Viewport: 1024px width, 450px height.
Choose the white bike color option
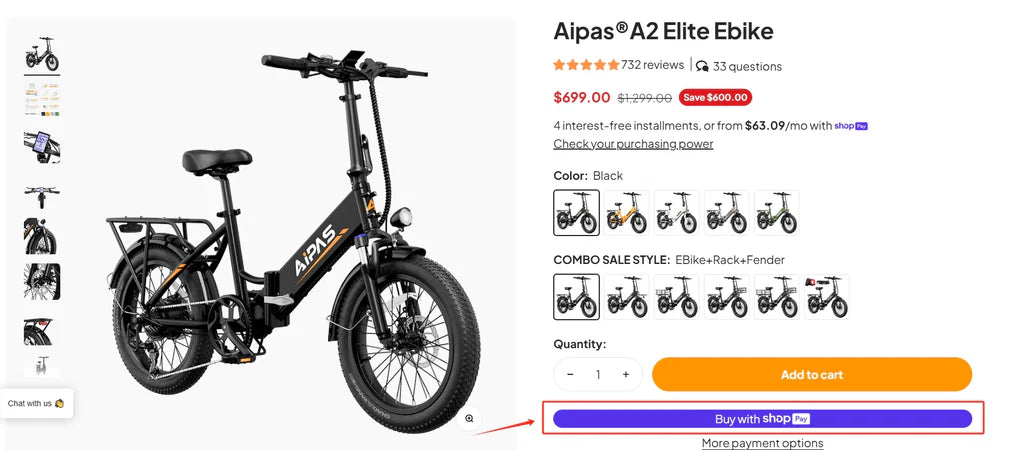point(677,212)
